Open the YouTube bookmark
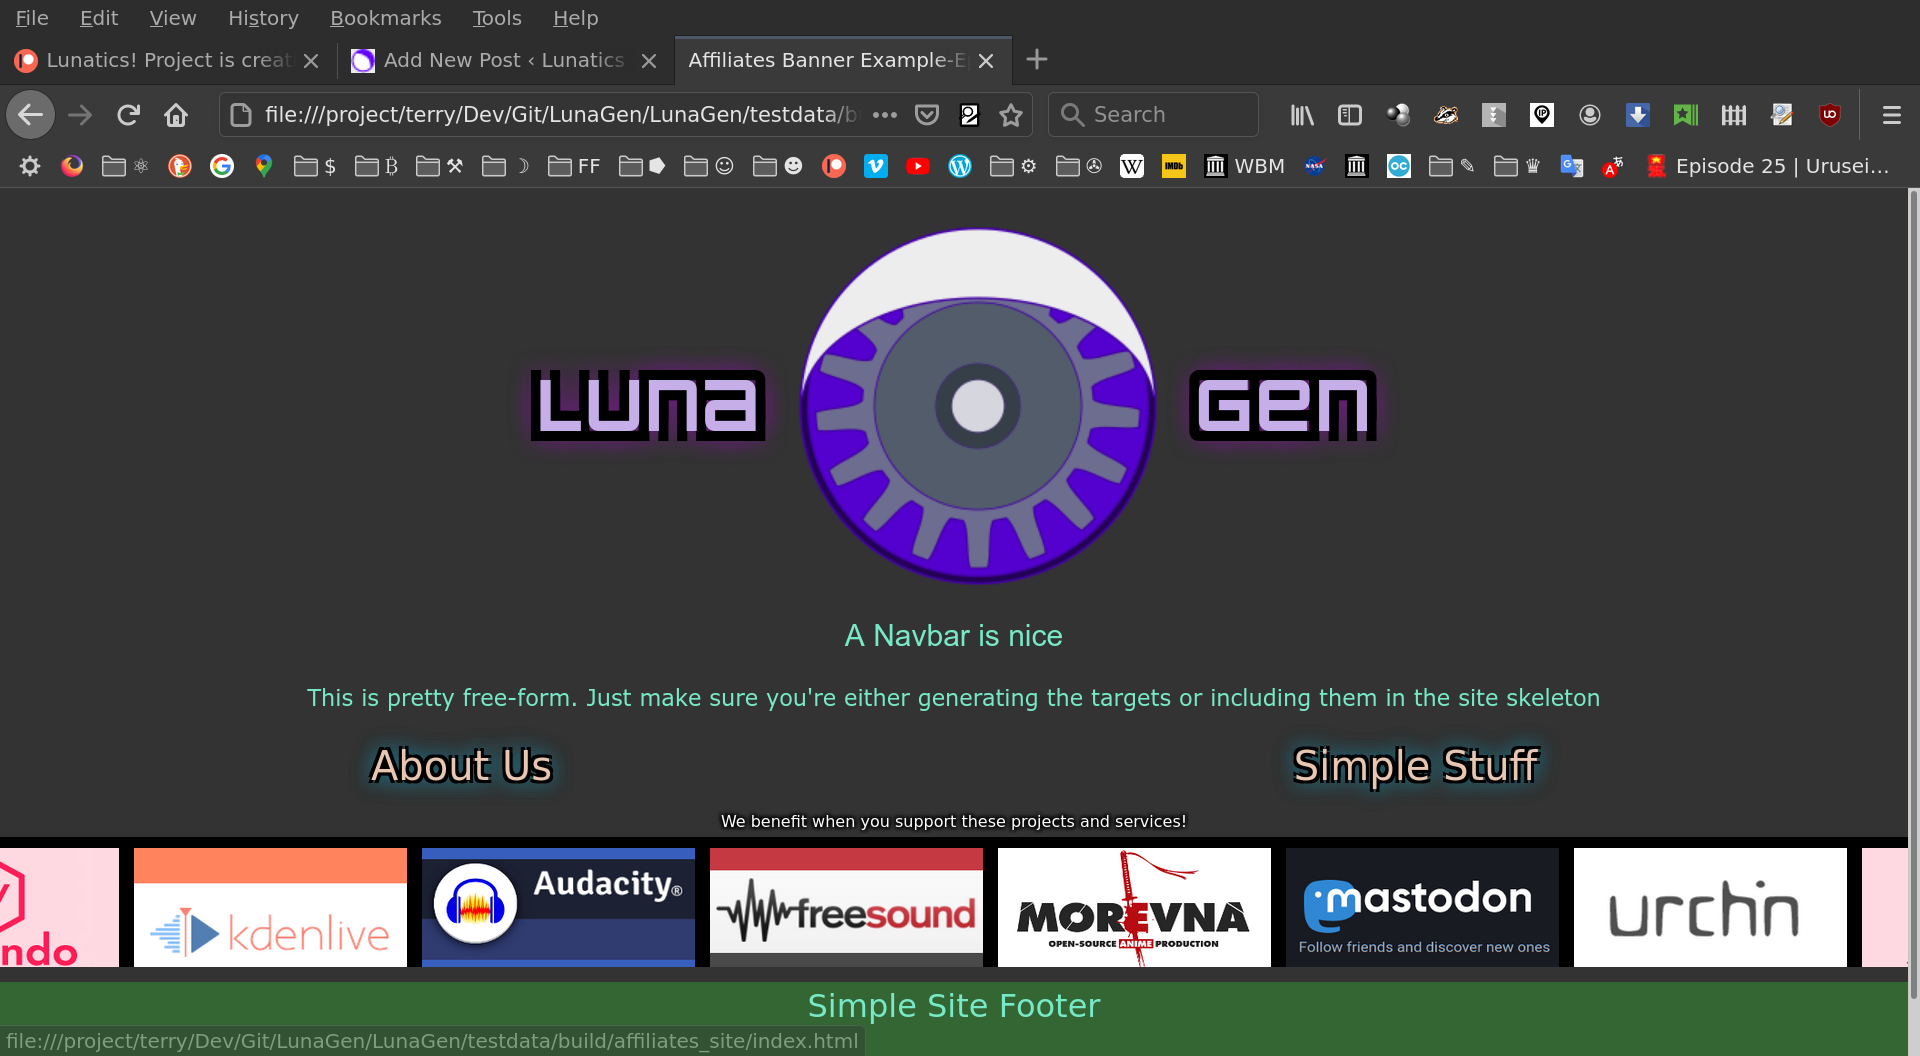 point(917,166)
